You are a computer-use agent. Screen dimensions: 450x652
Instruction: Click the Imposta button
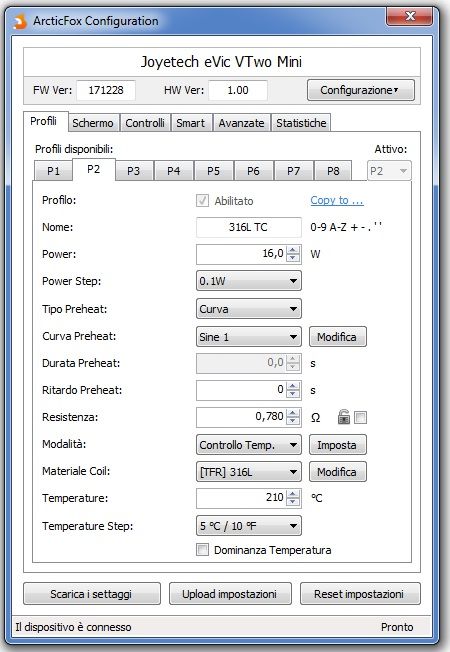338,445
